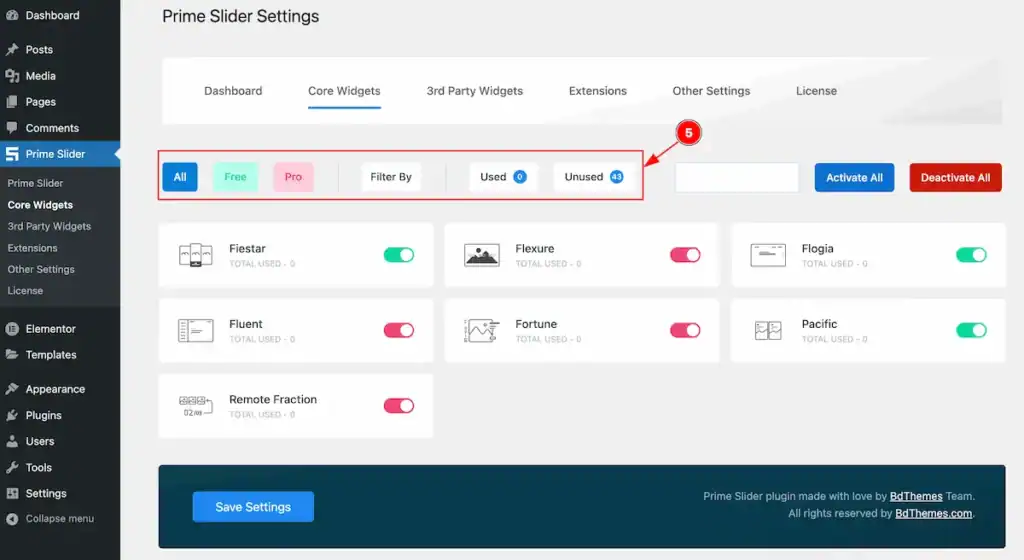The image size is (1024, 560).
Task: Switch to the 3rd Party Widgets tab
Action: [475, 91]
